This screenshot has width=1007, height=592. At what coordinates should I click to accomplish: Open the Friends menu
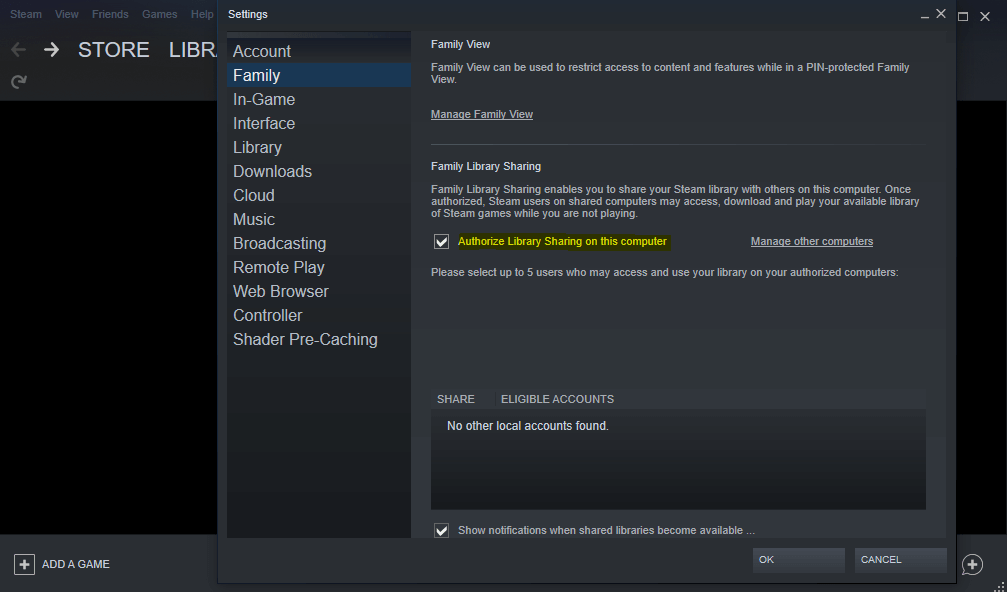[110, 15]
